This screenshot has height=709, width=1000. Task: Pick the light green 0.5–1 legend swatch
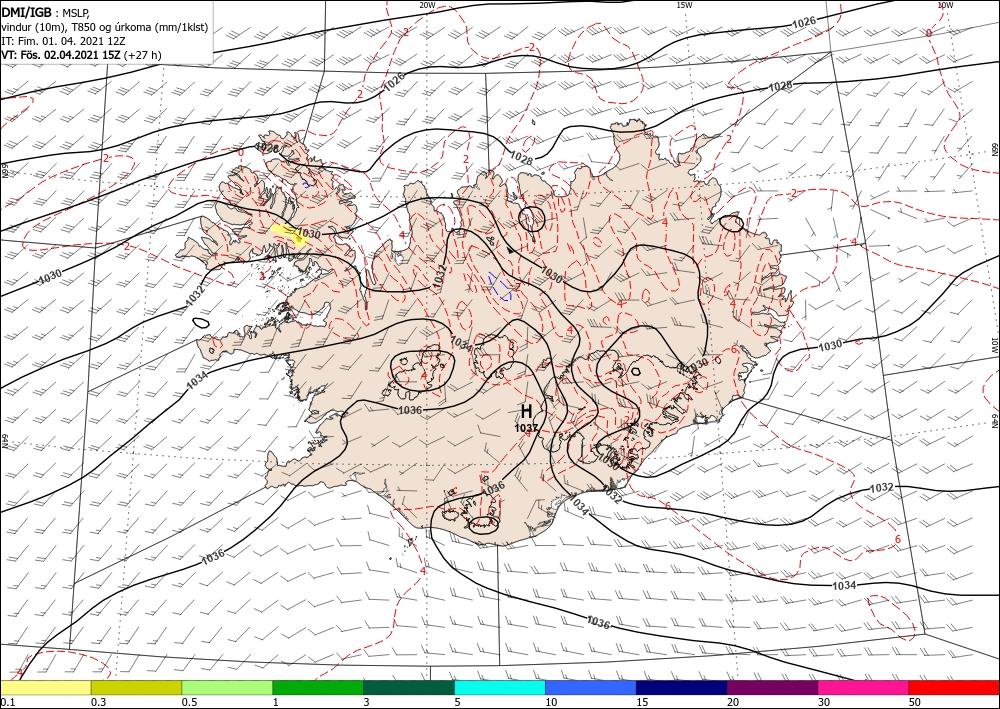coord(227,687)
